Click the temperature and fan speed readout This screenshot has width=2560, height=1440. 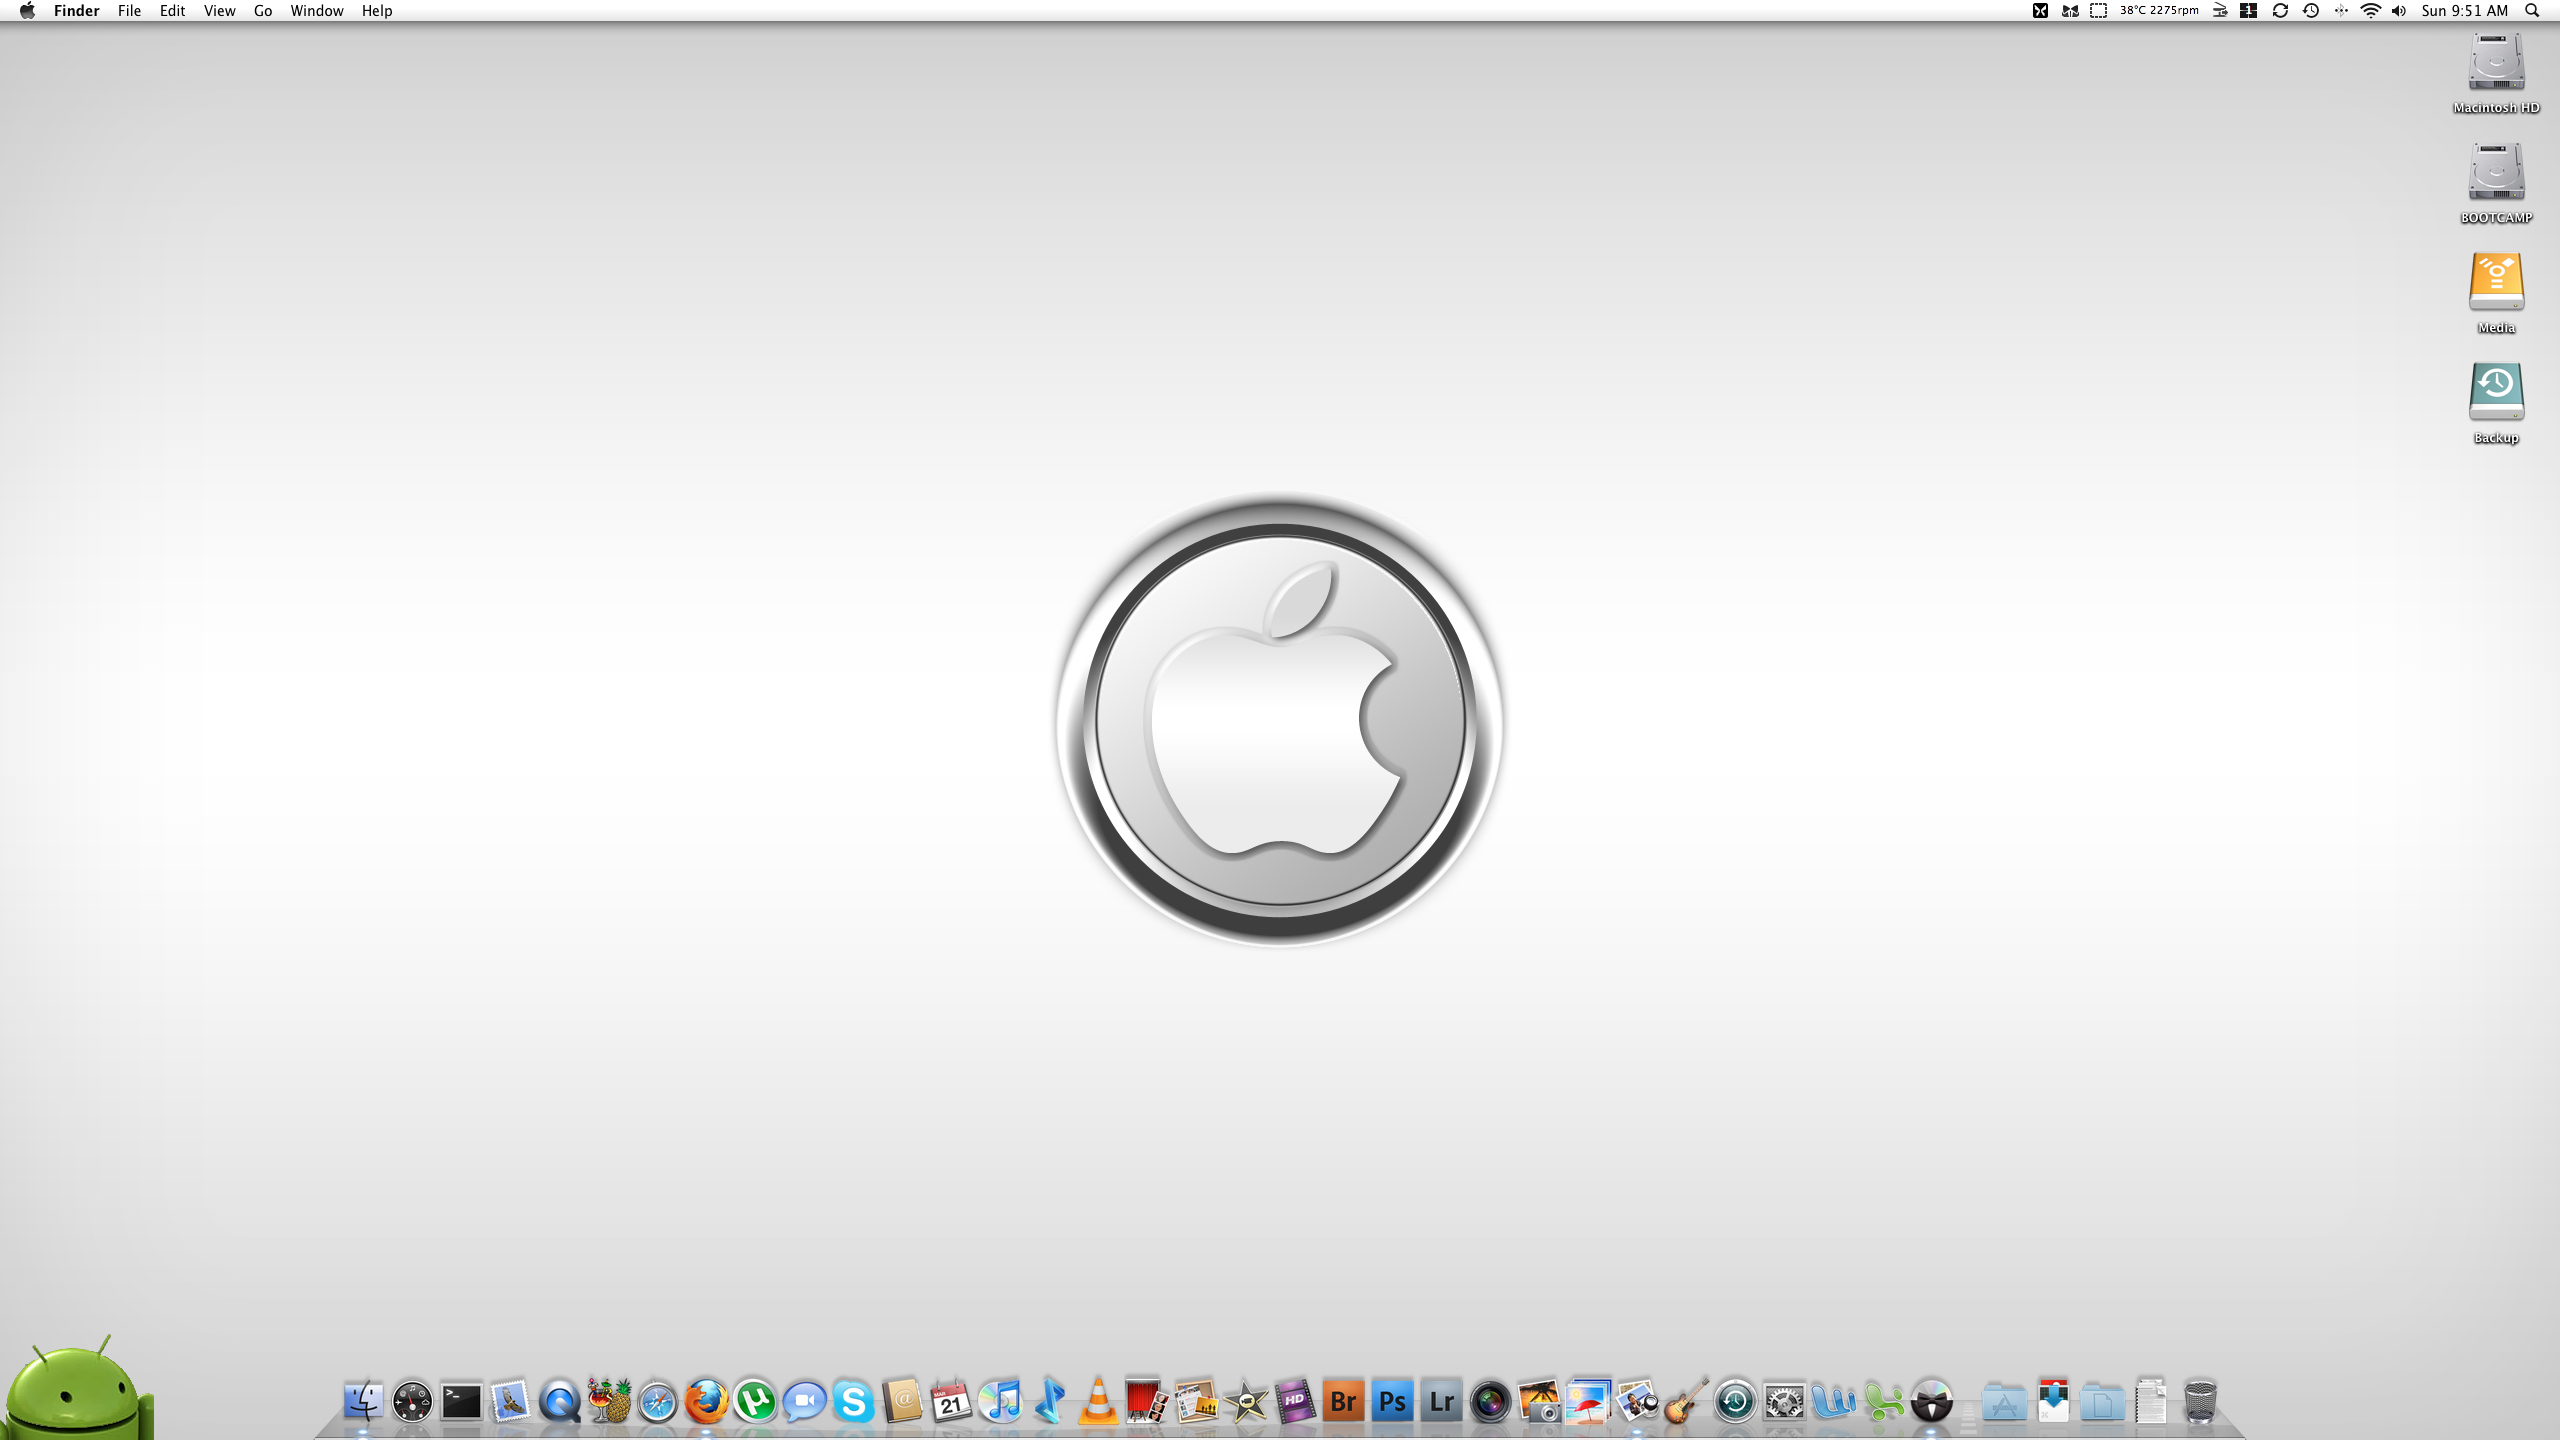point(2159,11)
